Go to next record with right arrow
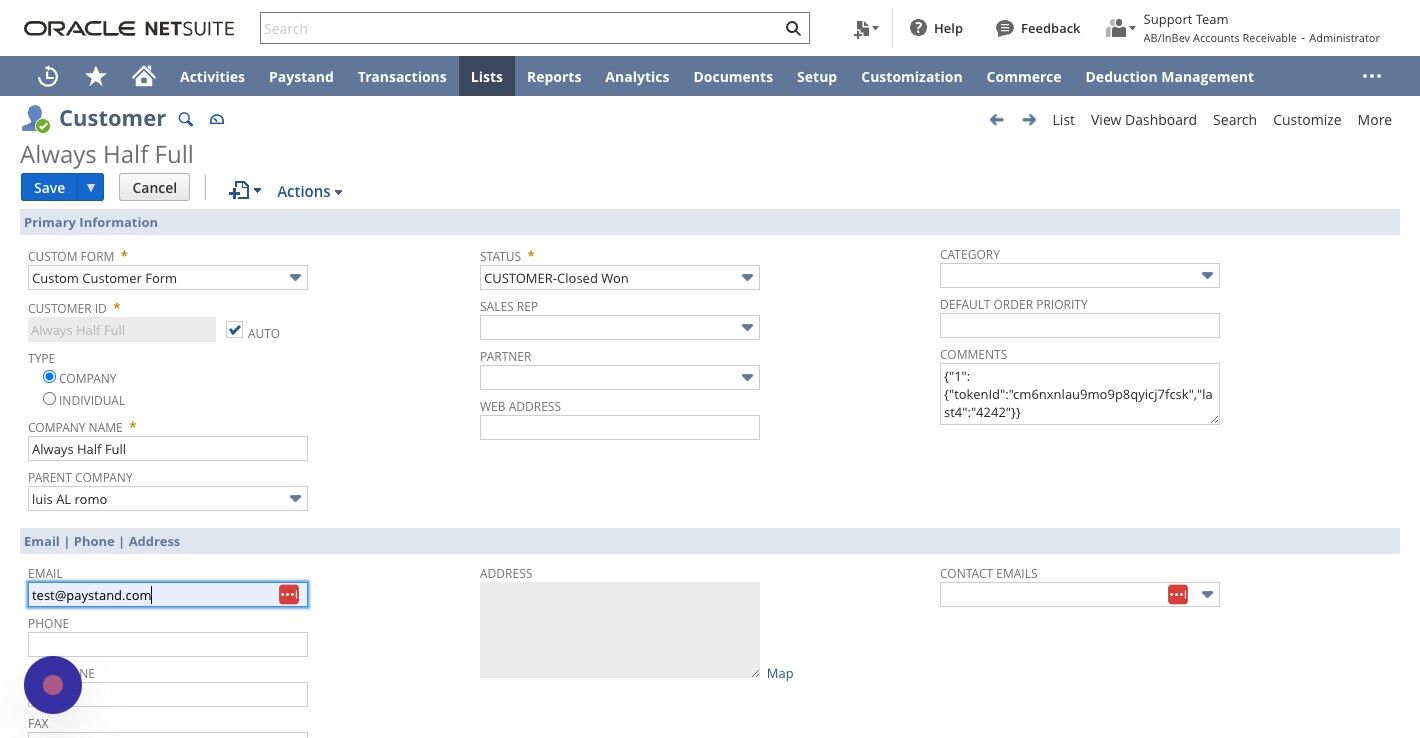Viewport: 1420px width, 738px height. 1029,120
